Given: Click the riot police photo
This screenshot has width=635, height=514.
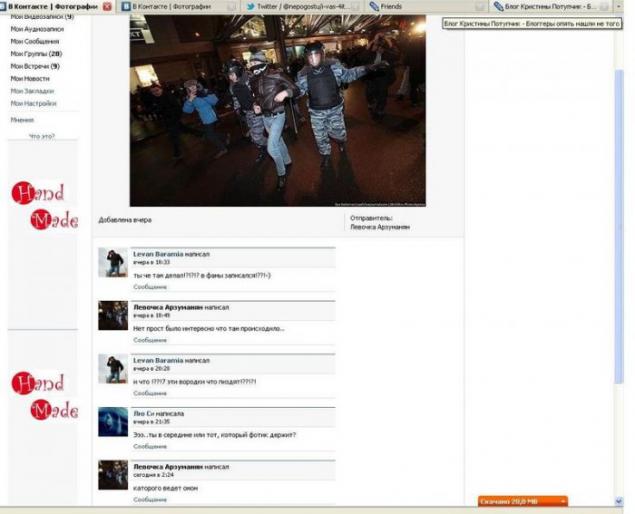Looking at the screenshot, I should point(277,111).
